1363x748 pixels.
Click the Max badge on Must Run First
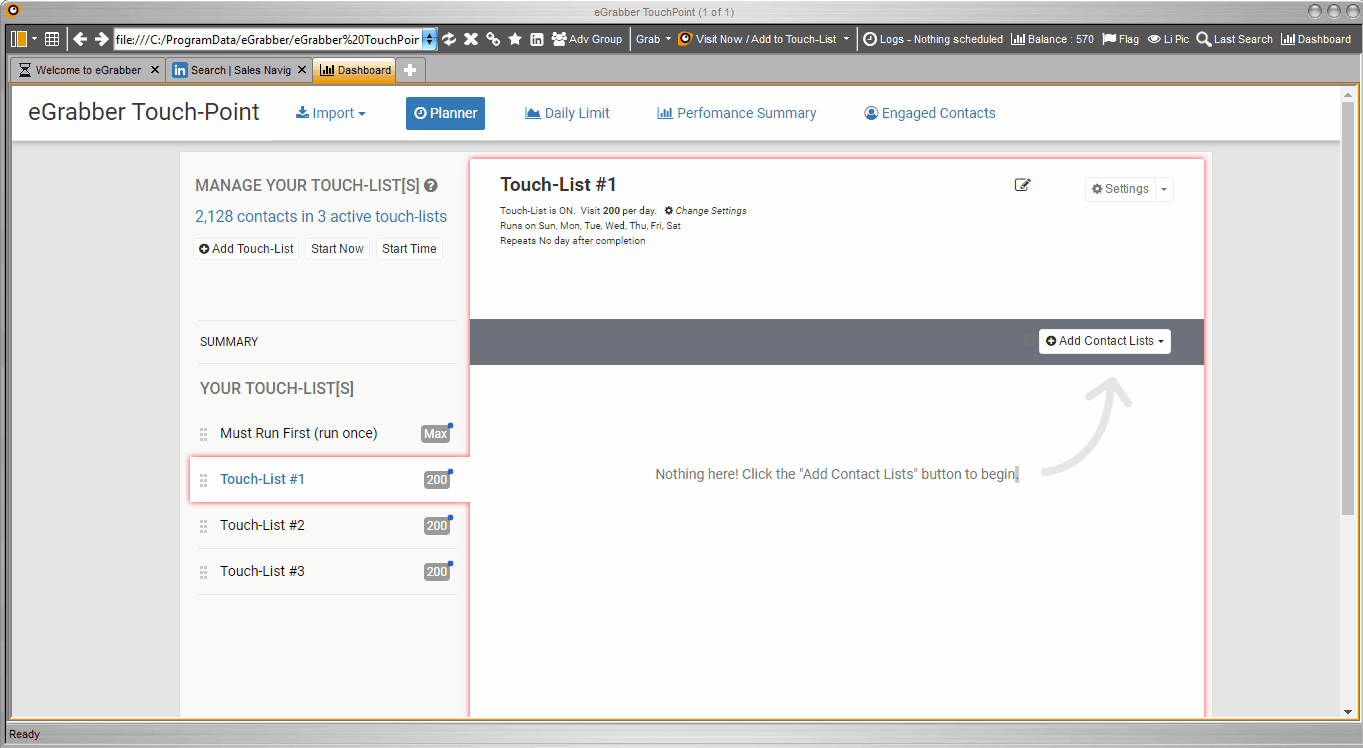435,434
